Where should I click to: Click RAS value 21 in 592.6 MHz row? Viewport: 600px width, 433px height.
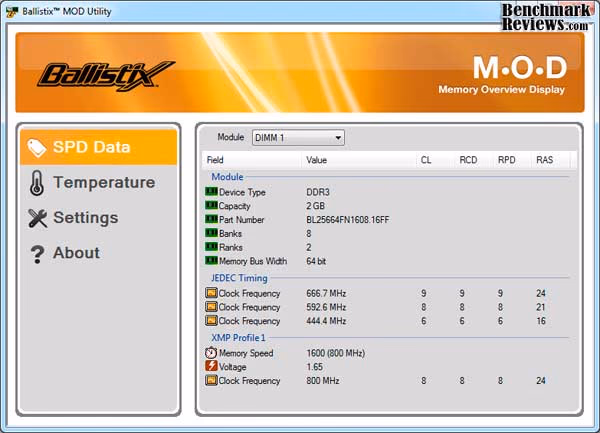point(541,307)
